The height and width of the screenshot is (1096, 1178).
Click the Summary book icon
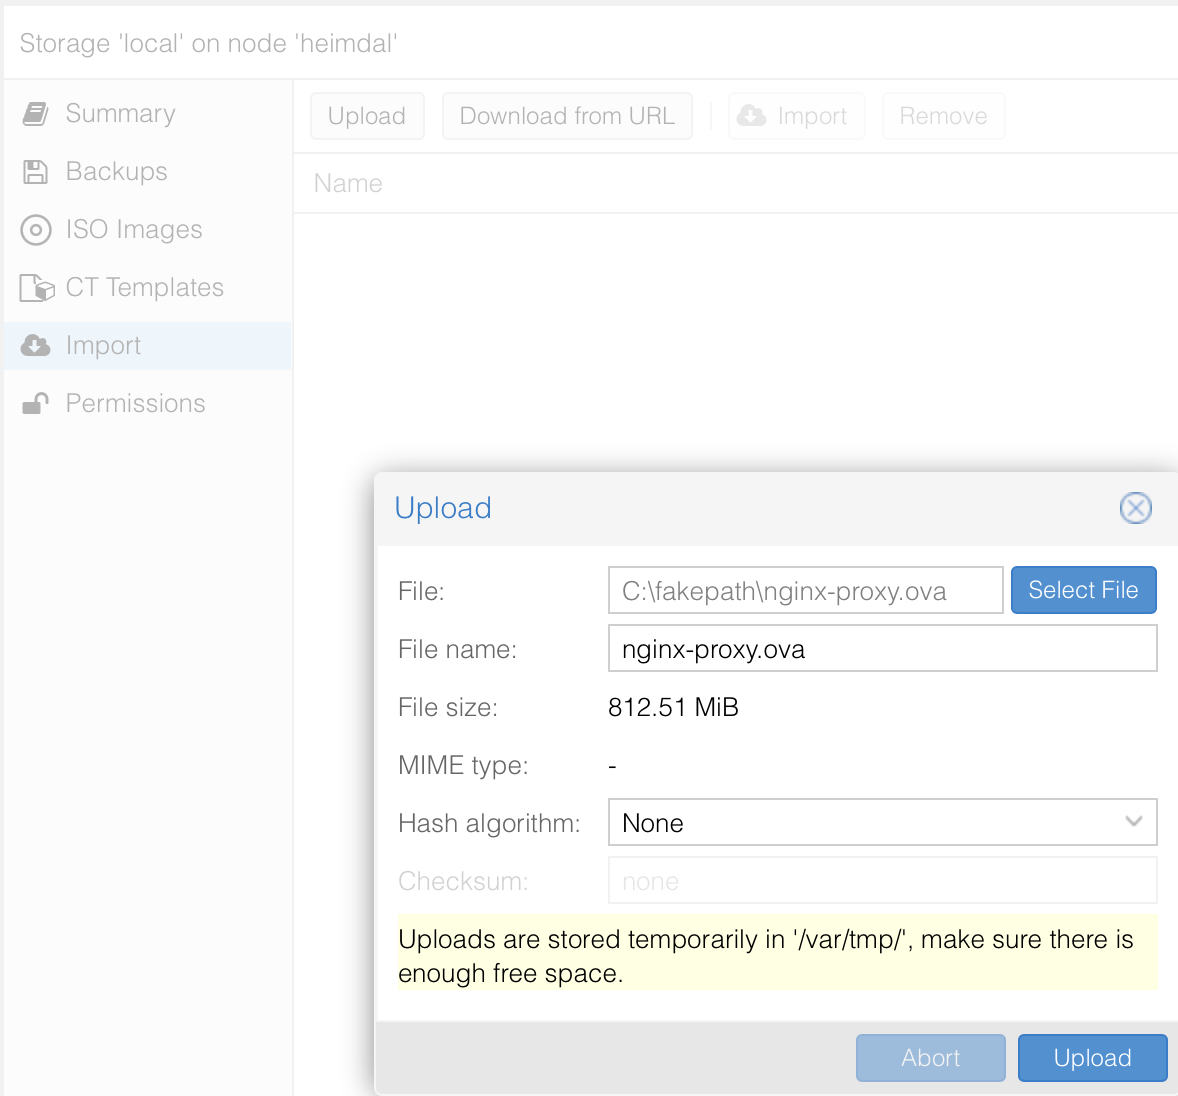pyautogui.click(x=35, y=114)
